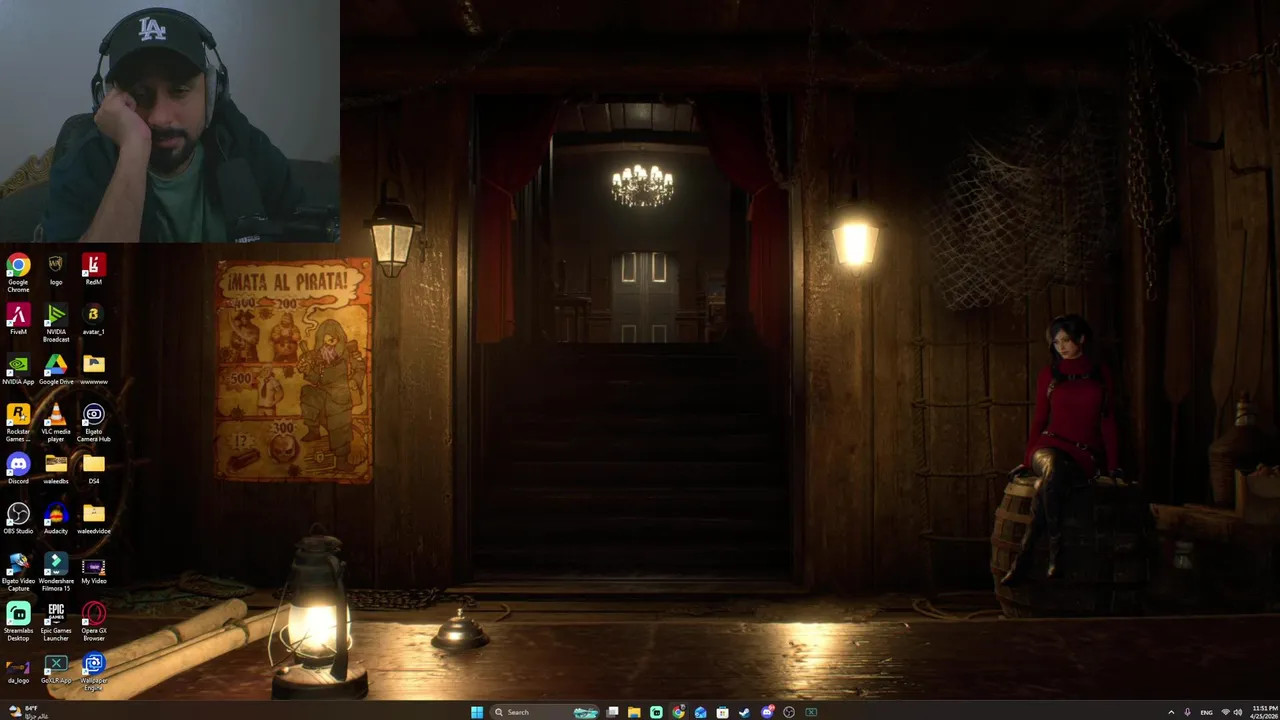Viewport: 1280px width, 720px height.
Task: Open Microsoft Store from taskbar
Action: 722,712
